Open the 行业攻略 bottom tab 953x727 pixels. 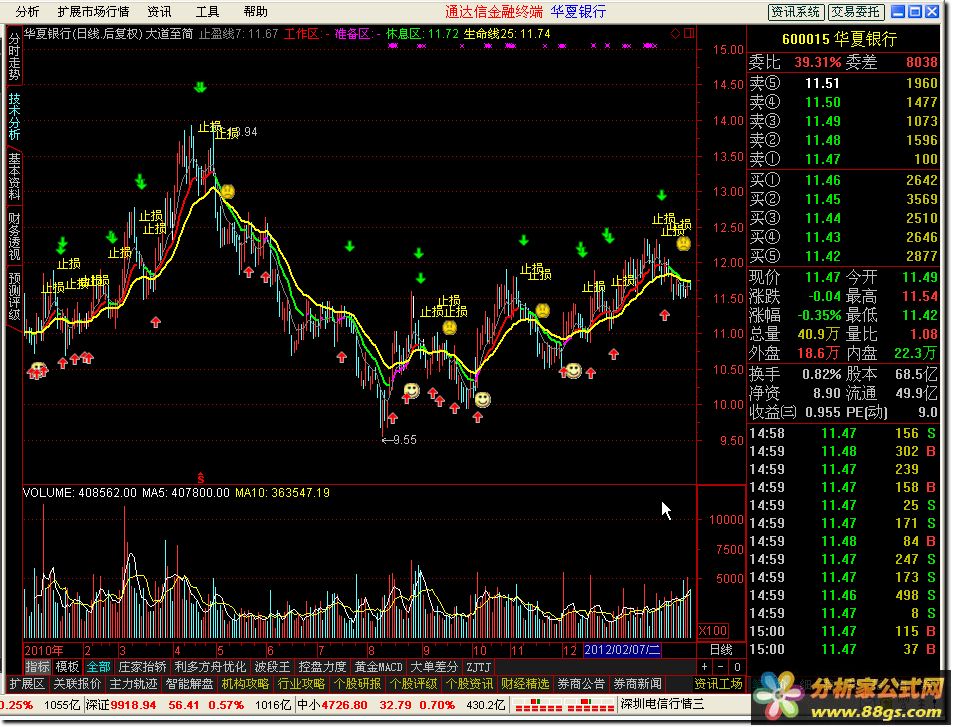click(x=301, y=684)
